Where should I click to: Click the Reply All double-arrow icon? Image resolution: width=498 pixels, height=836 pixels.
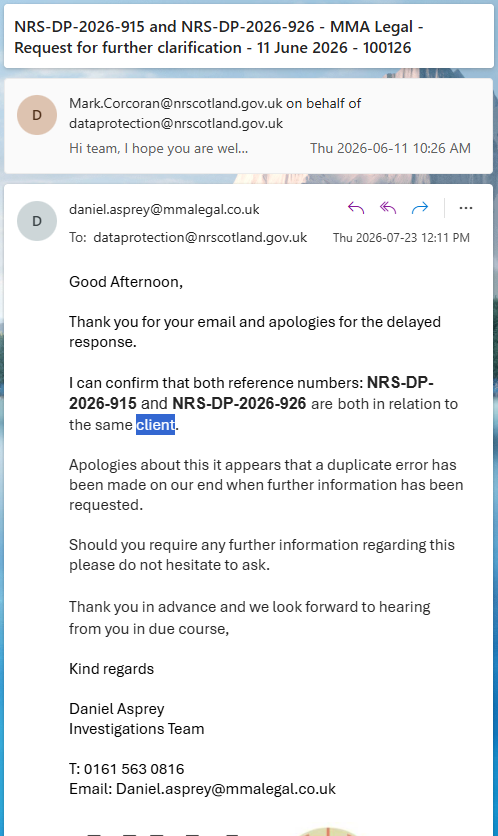tap(388, 208)
